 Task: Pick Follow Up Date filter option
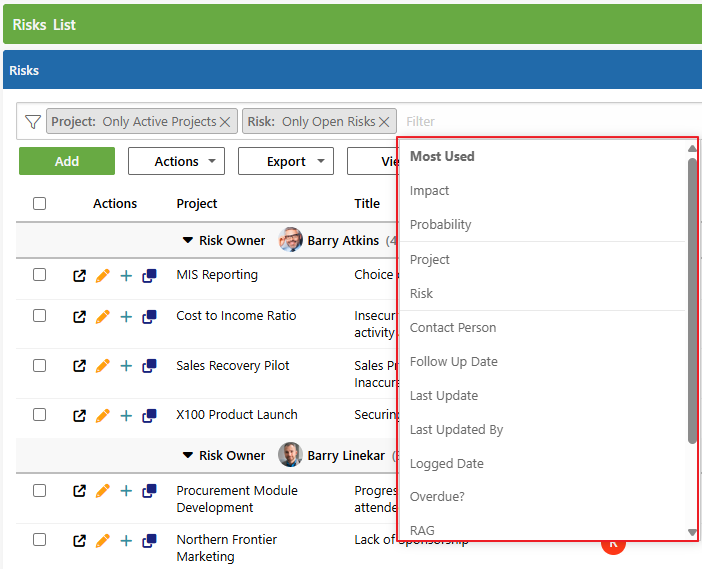[x=454, y=362]
